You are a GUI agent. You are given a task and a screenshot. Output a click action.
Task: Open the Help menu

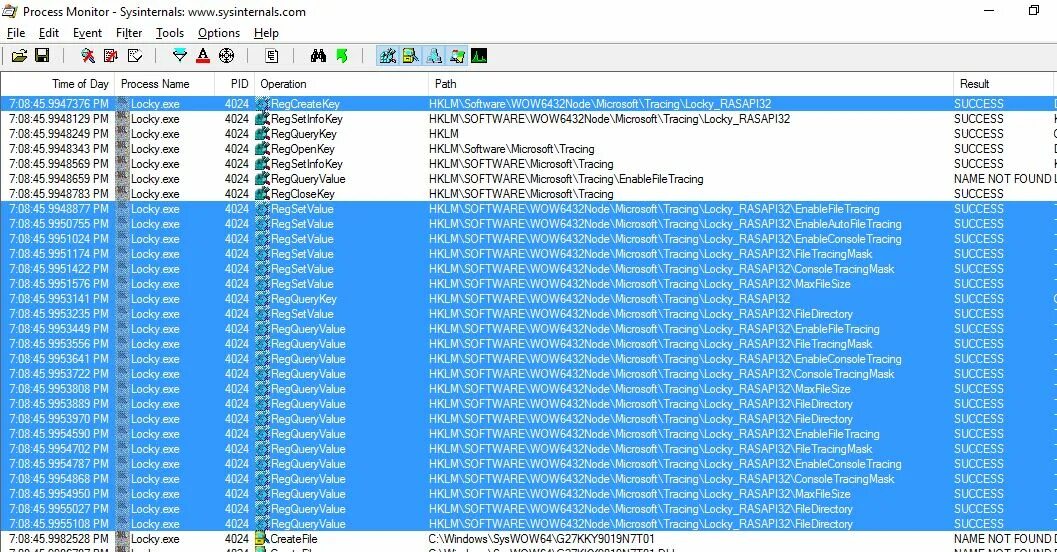point(266,33)
